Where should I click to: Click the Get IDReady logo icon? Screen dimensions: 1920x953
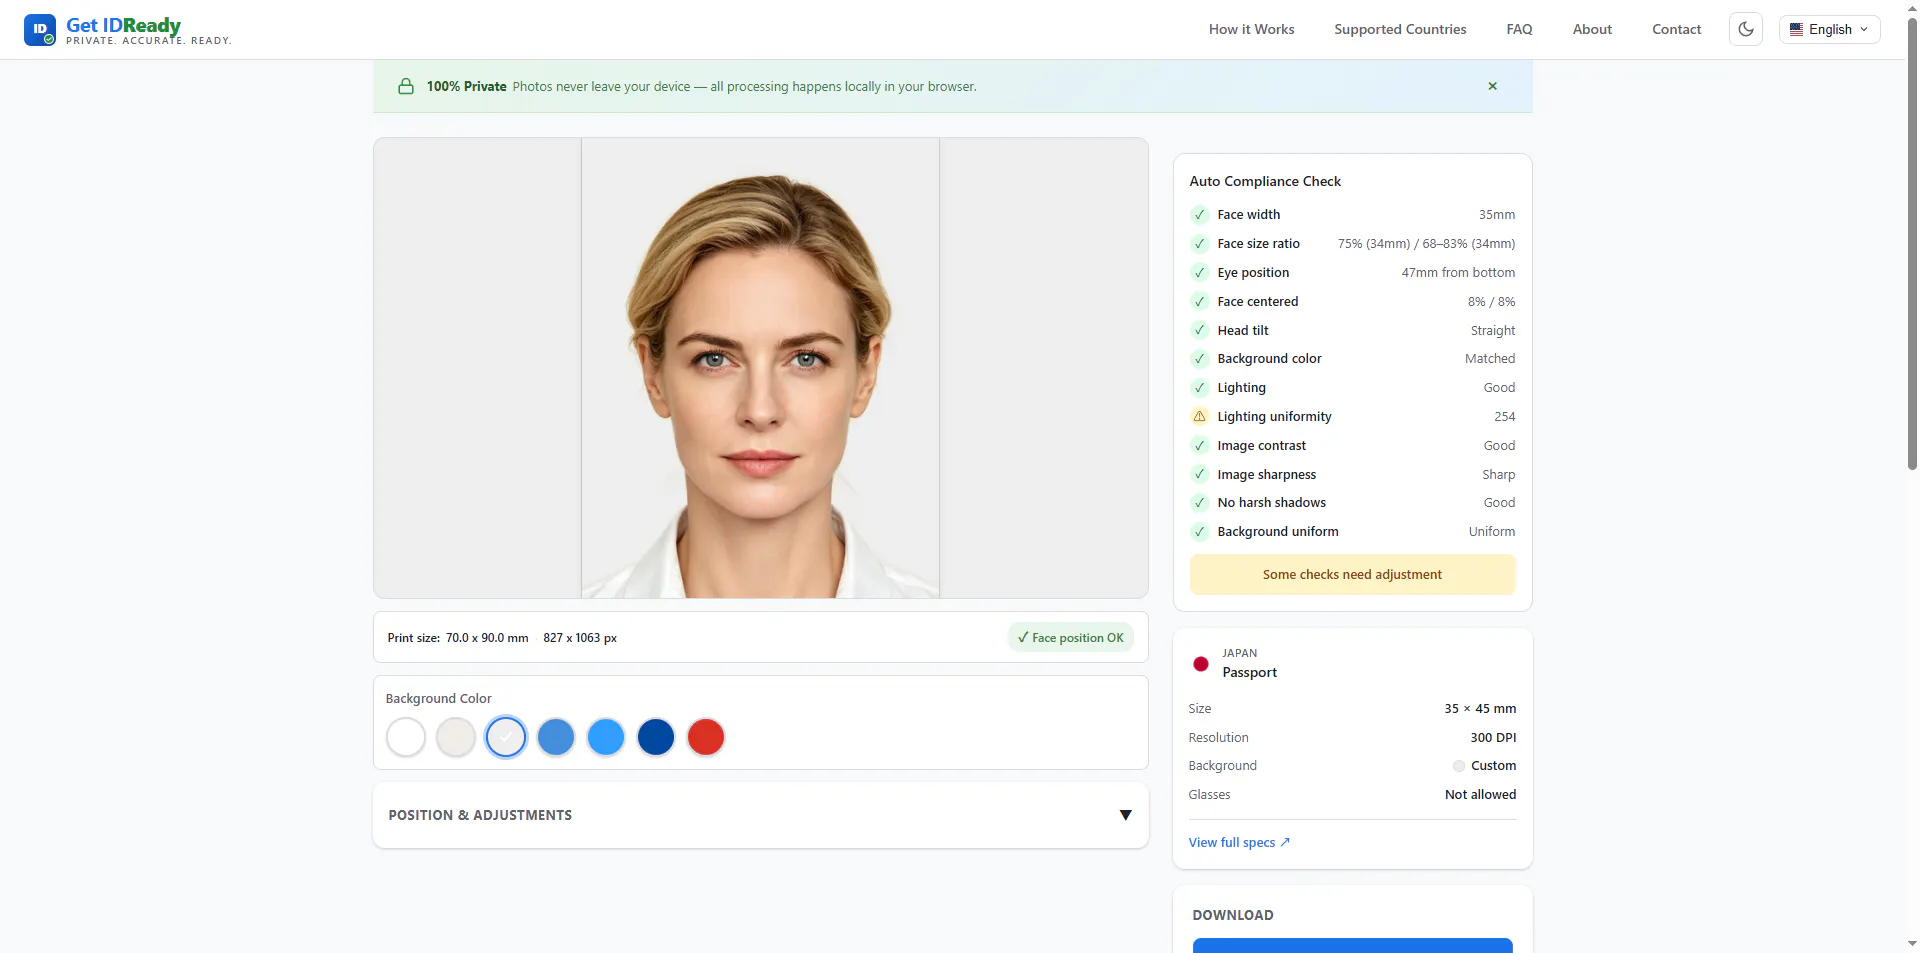pos(40,30)
